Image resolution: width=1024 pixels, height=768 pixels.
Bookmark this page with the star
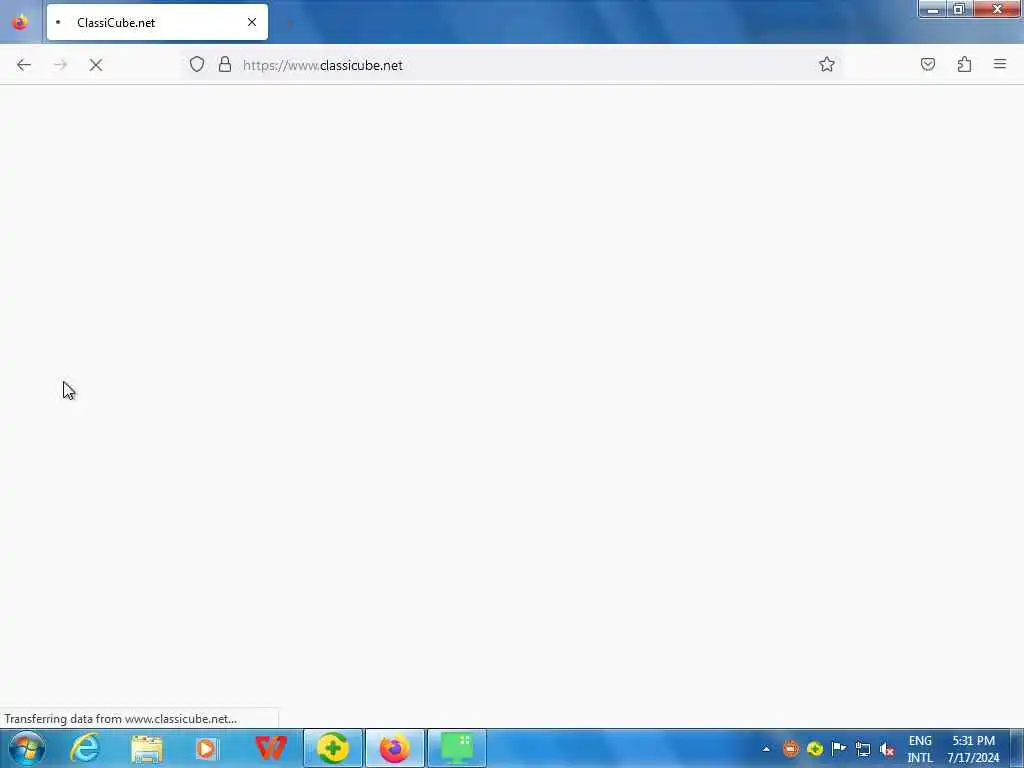(826, 64)
